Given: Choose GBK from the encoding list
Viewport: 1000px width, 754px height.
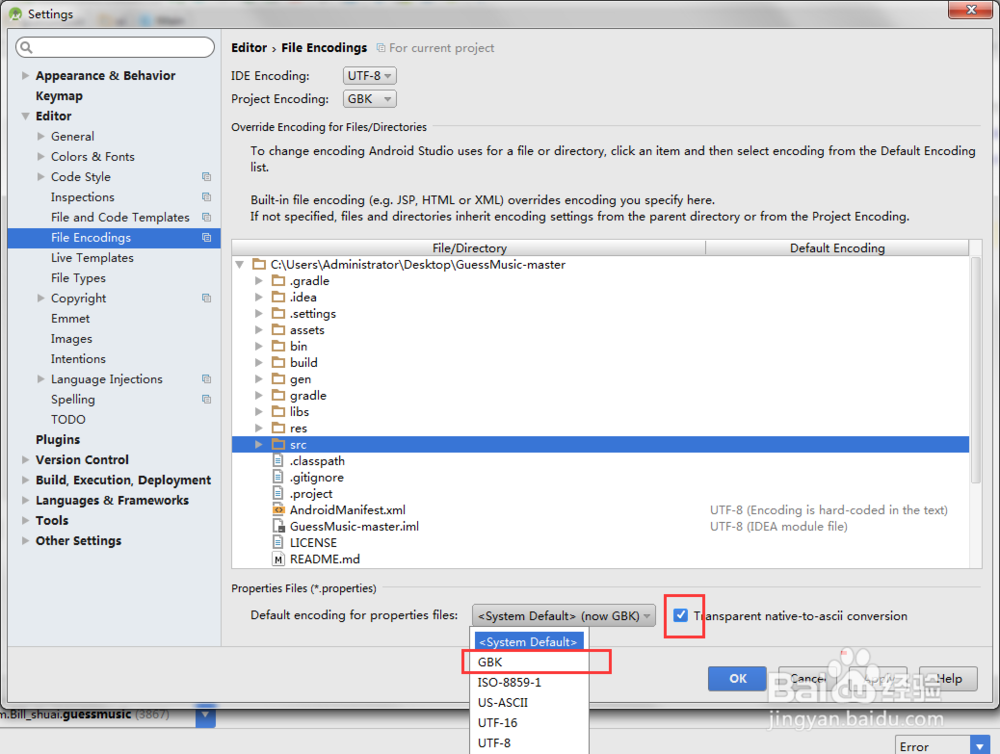Looking at the screenshot, I should (529, 662).
